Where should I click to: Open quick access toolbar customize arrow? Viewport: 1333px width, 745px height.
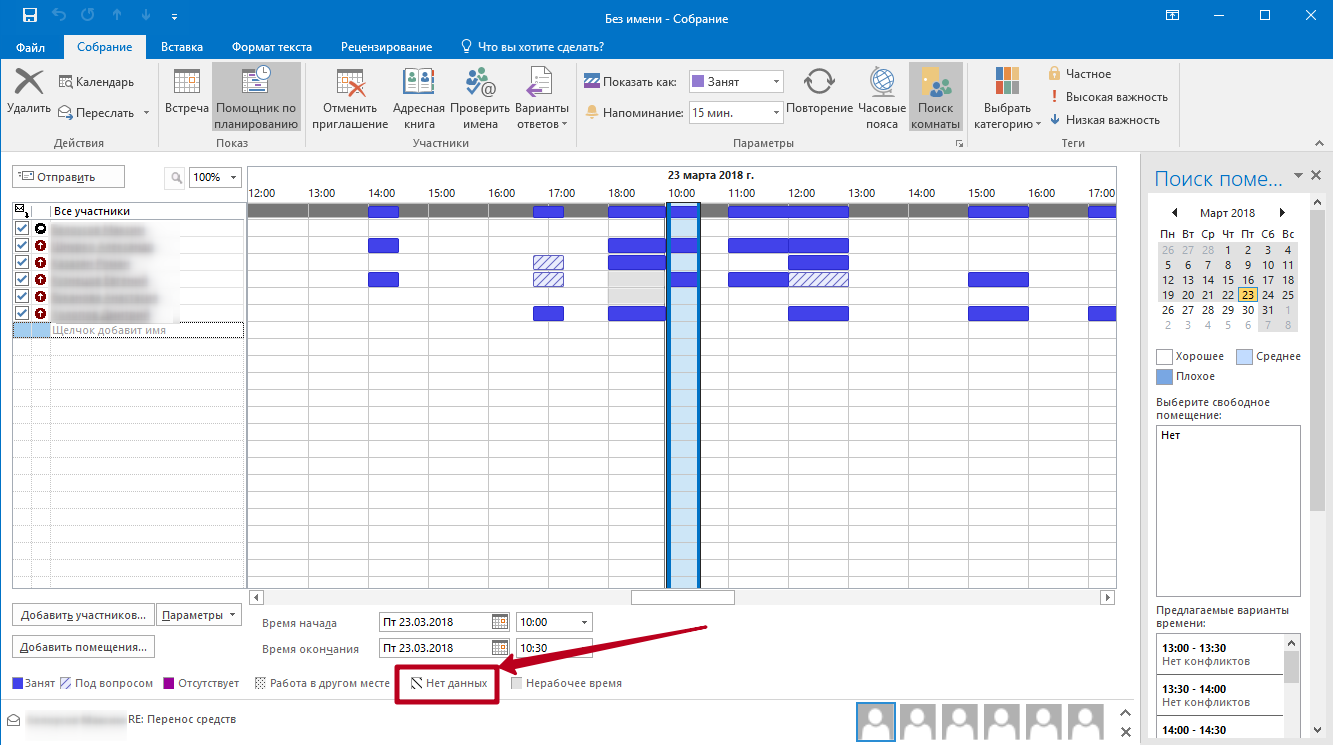click(x=175, y=17)
